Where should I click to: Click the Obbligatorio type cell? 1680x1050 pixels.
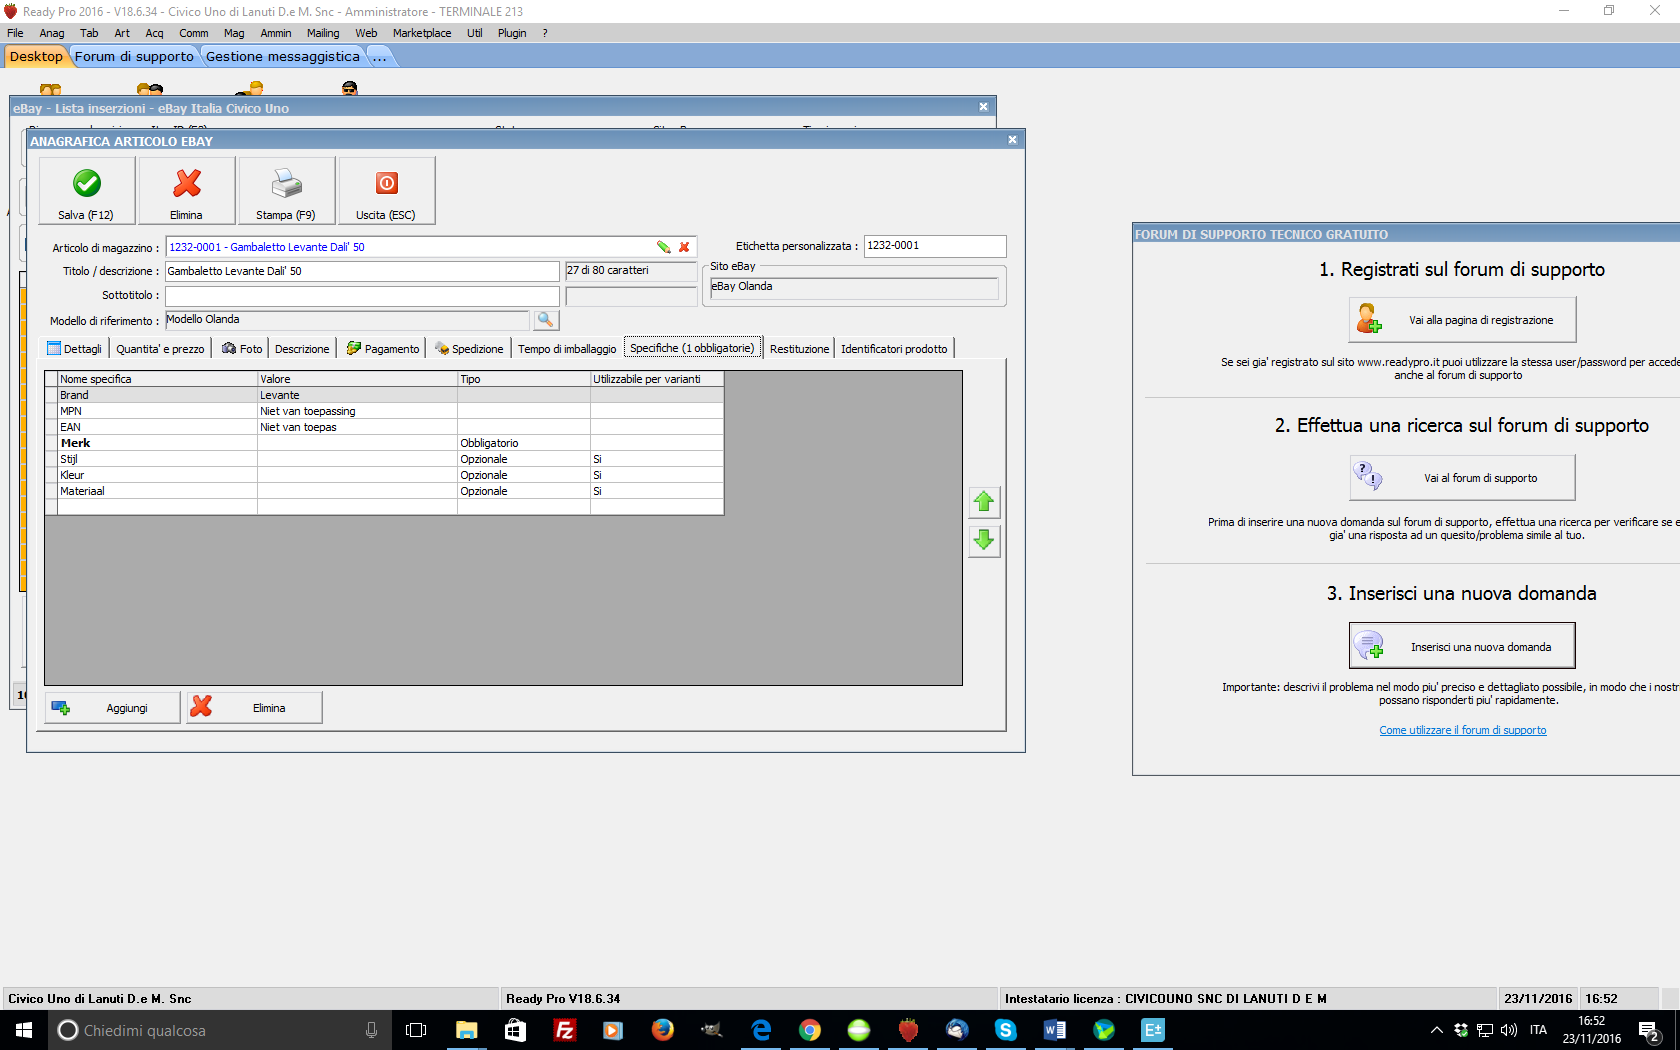pos(524,443)
